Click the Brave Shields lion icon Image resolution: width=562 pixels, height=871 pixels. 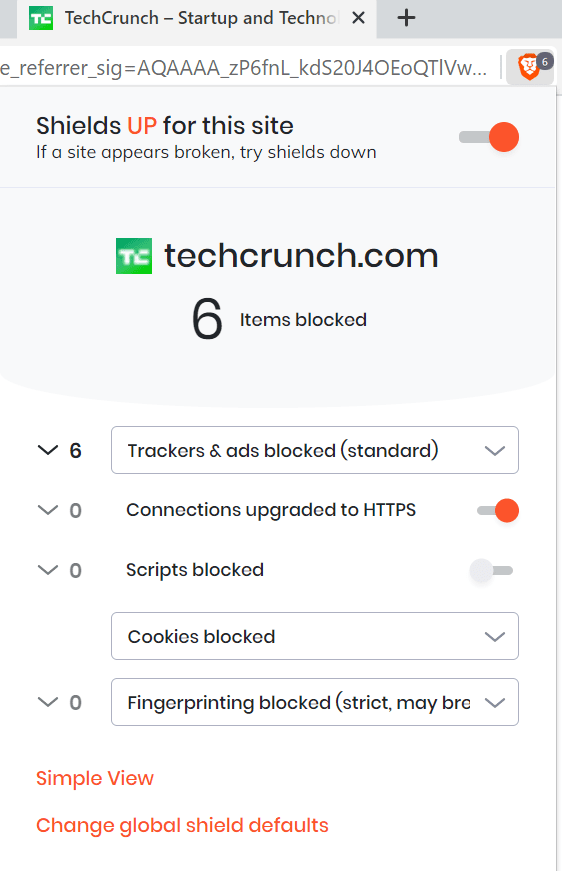tap(530, 67)
